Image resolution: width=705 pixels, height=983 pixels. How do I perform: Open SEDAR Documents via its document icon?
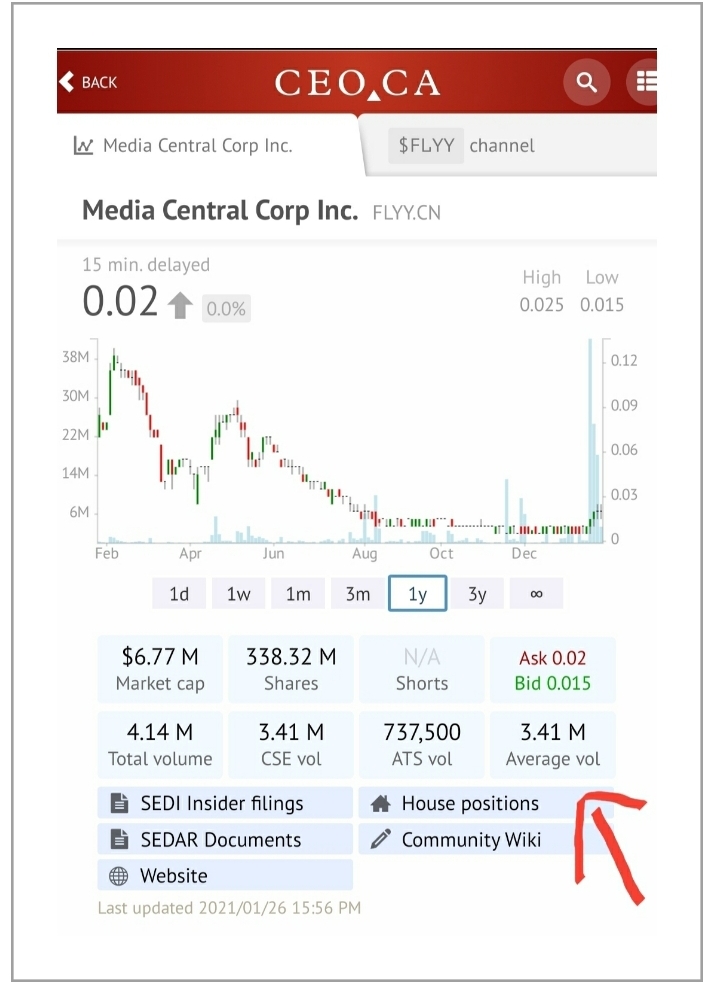pos(119,839)
